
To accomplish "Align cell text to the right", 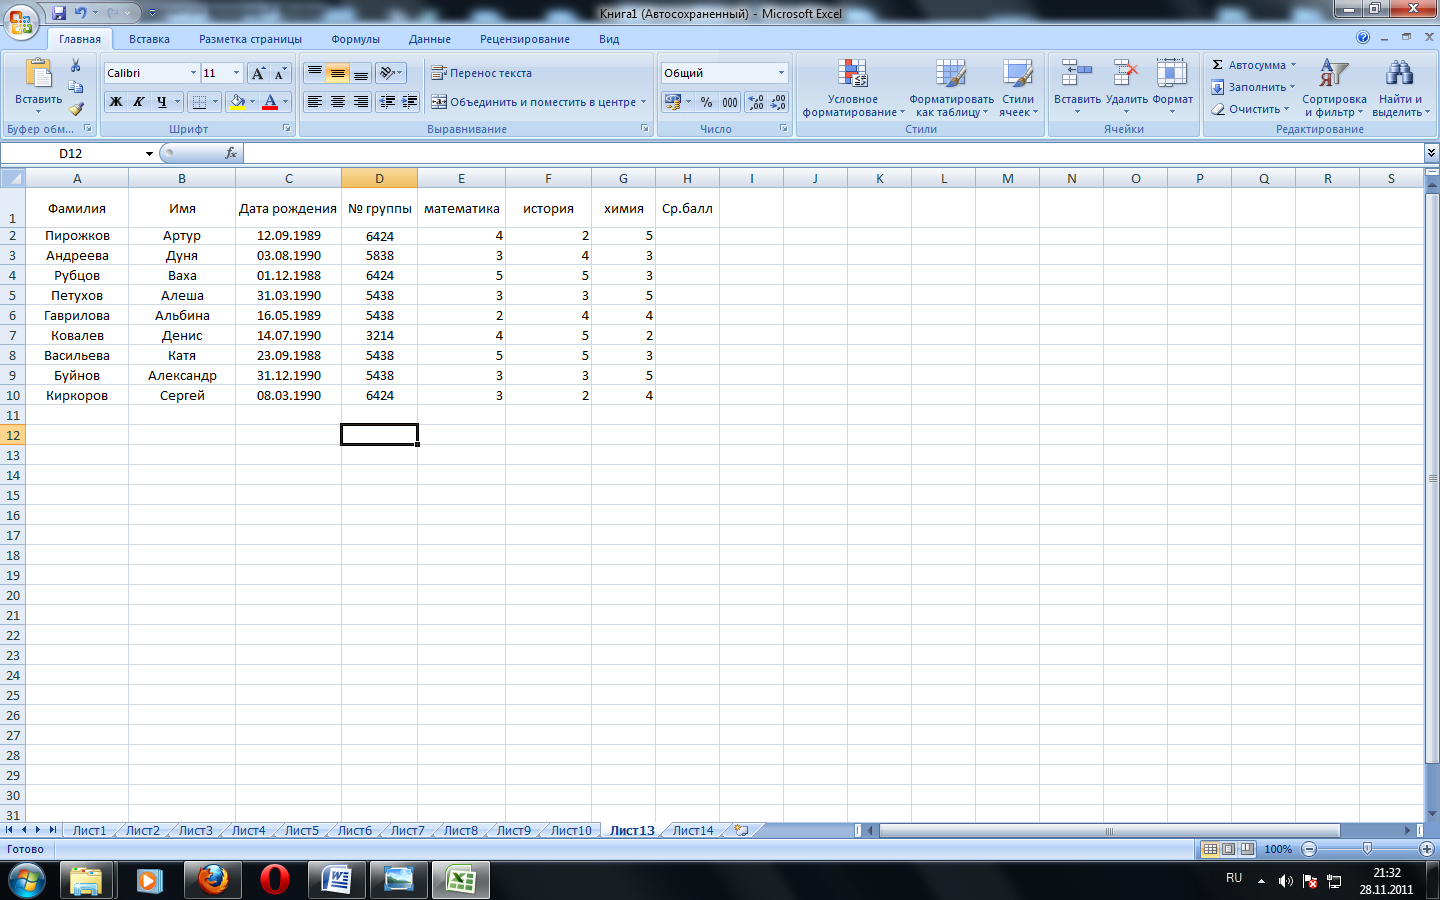I will (360, 102).
